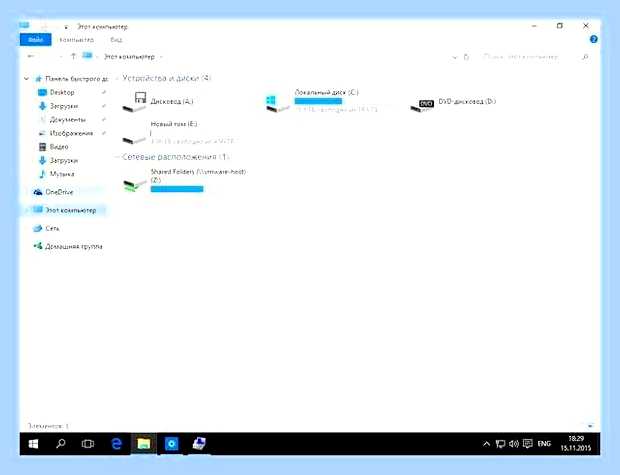
Task: Click the ENG language indicator
Action: pos(544,444)
